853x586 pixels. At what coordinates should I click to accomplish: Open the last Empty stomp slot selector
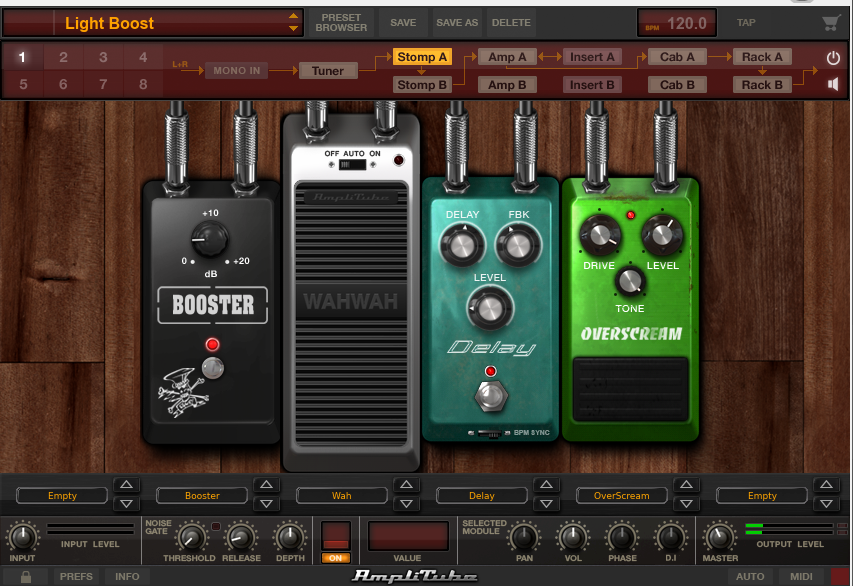tap(762, 496)
